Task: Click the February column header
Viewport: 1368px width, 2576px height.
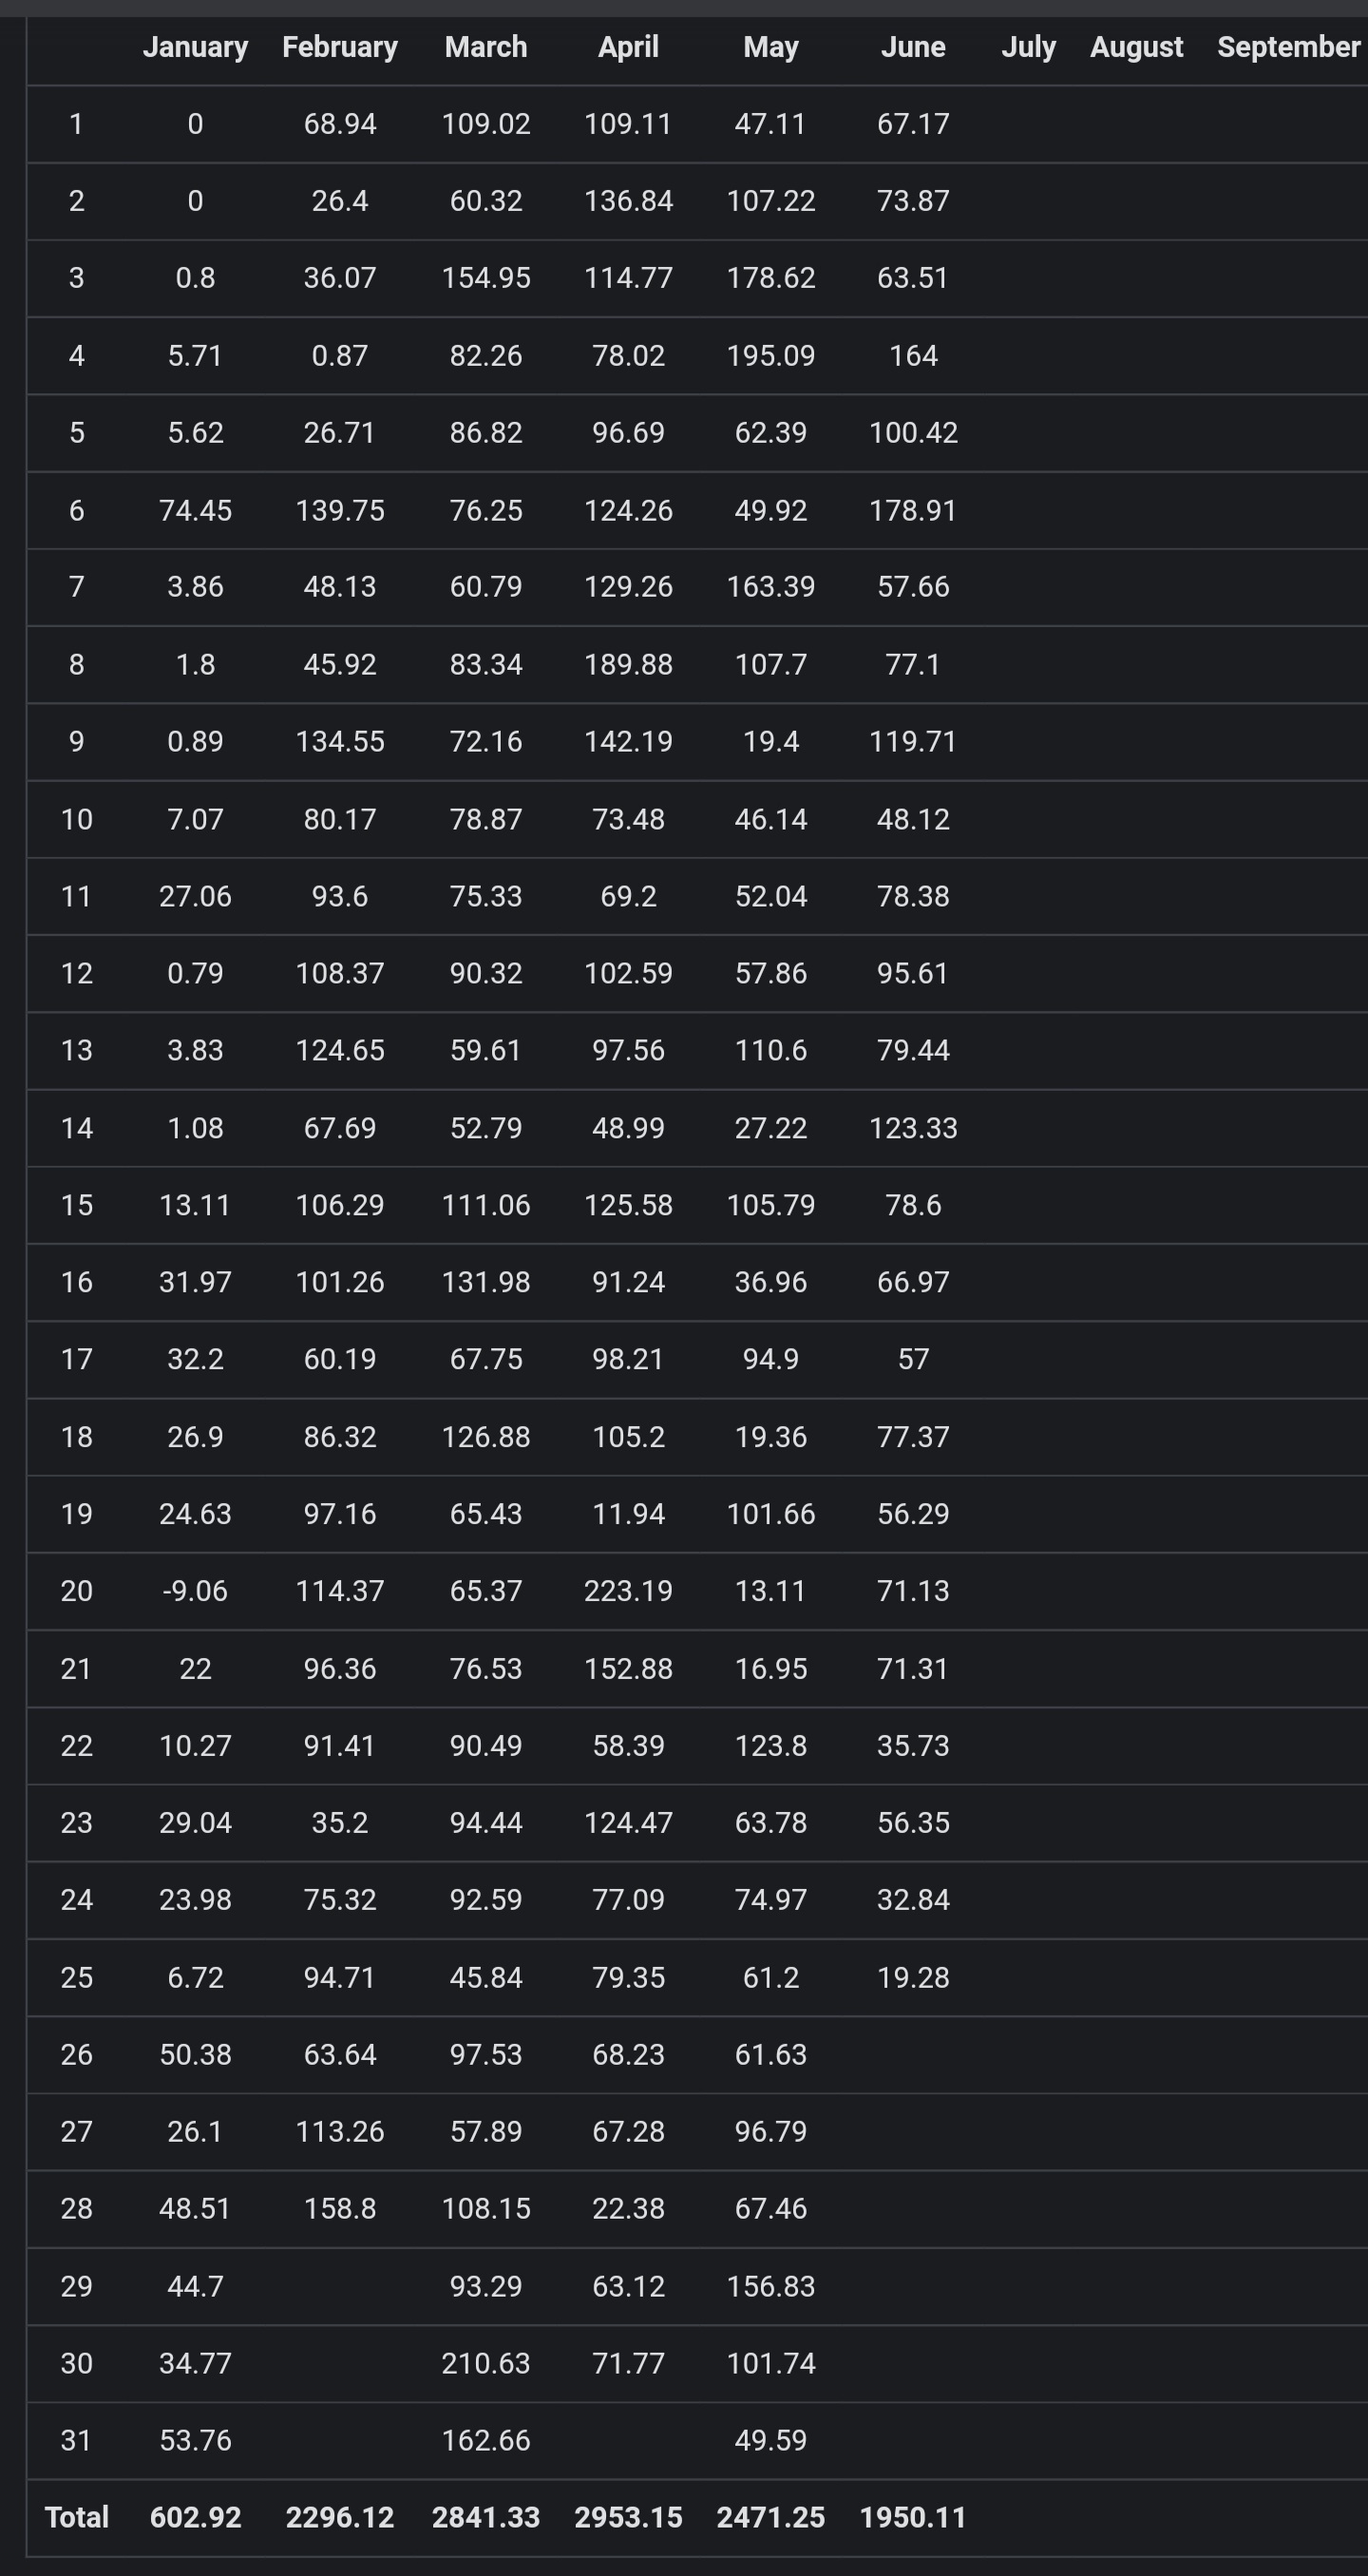Action: tap(340, 47)
